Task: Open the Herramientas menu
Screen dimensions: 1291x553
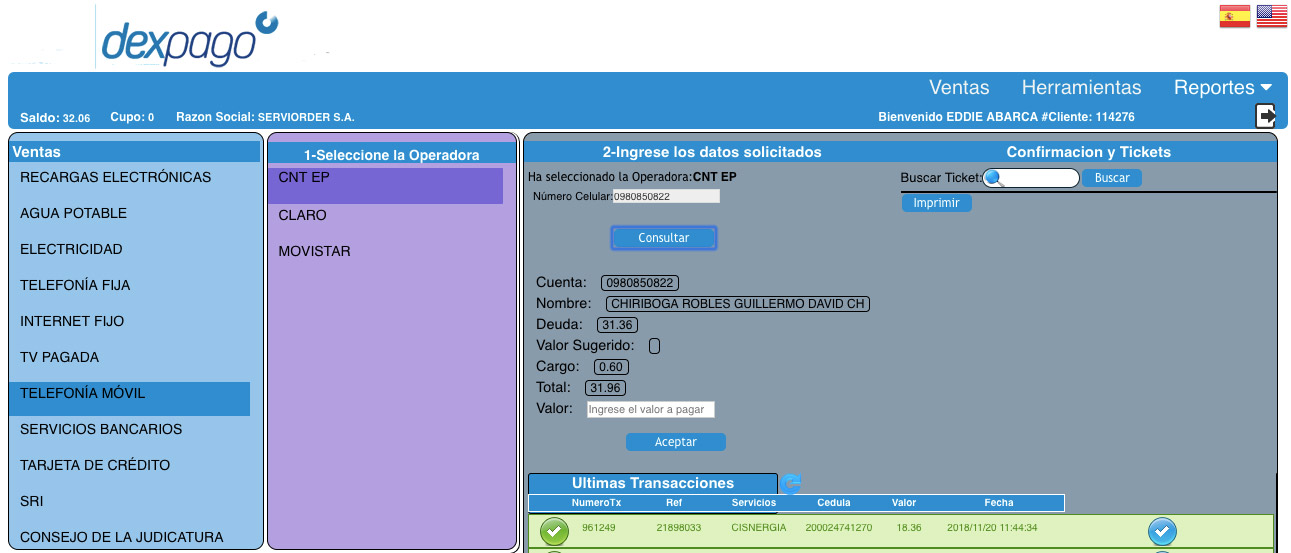Action: tap(1081, 87)
